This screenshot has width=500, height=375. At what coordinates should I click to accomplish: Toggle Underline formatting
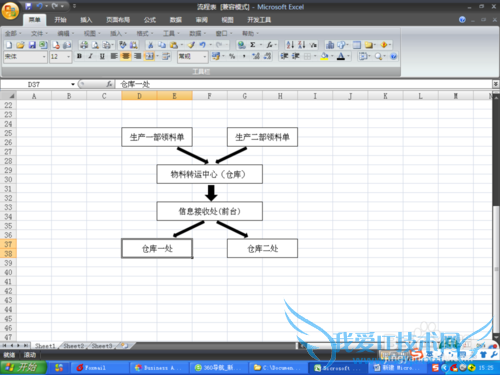pos(102,56)
